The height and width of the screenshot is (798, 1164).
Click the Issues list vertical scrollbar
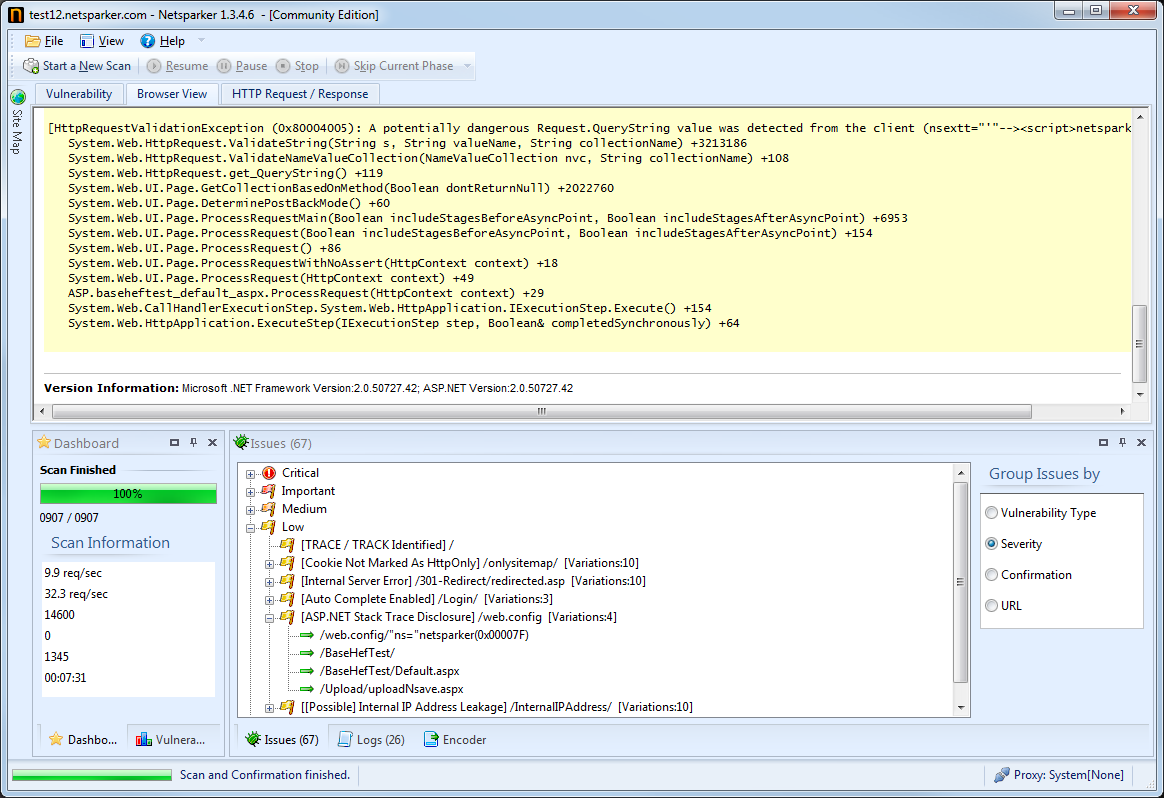pyautogui.click(x=961, y=581)
